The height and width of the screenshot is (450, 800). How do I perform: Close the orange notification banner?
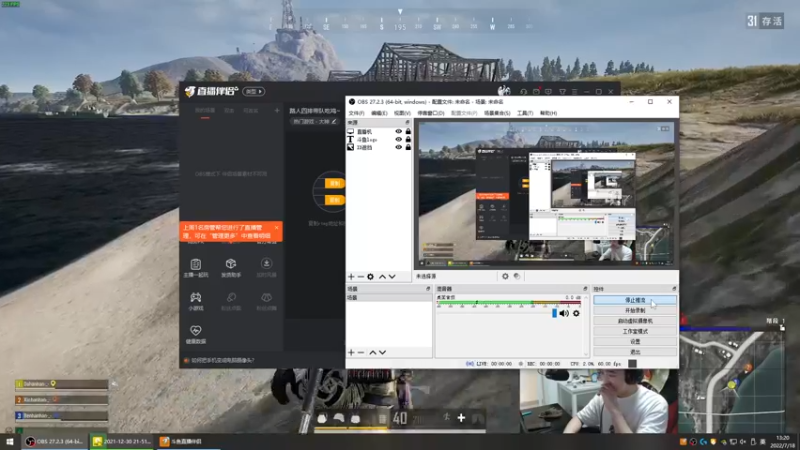pyautogui.click(x=277, y=228)
